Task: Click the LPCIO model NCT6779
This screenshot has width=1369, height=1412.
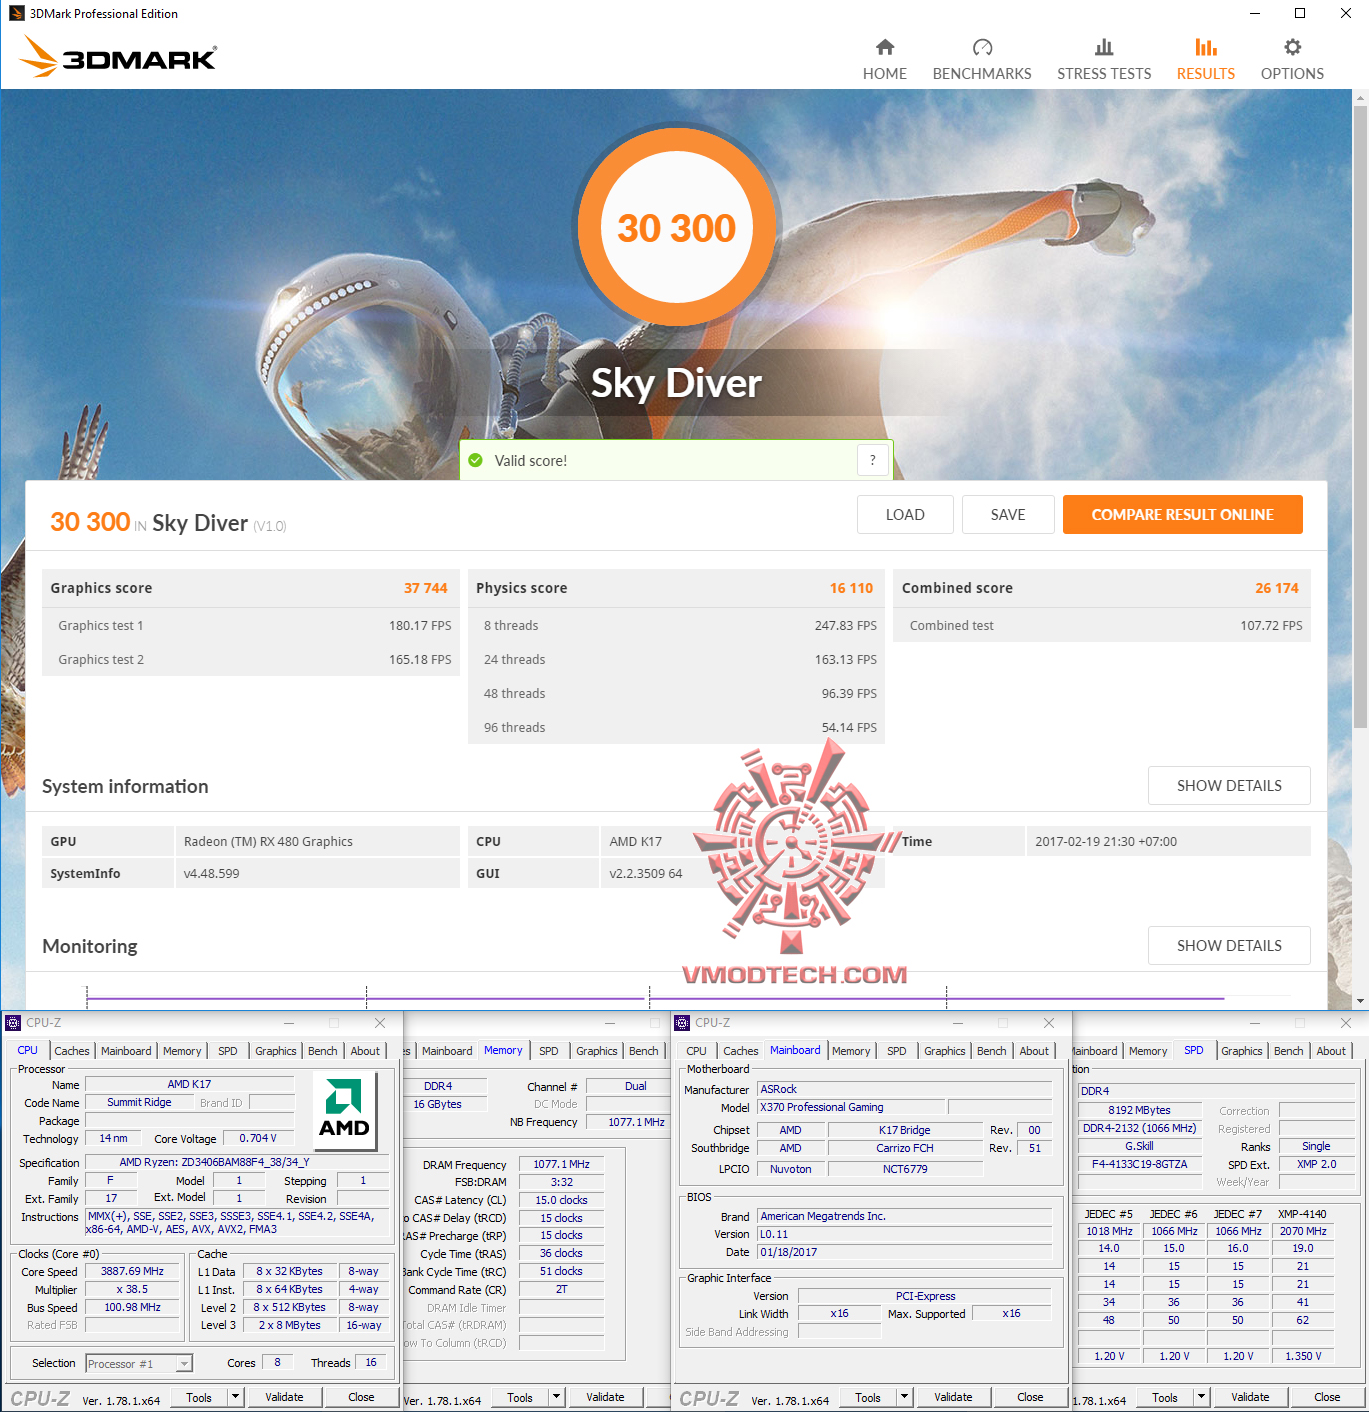Action: (x=905, y=1169)
